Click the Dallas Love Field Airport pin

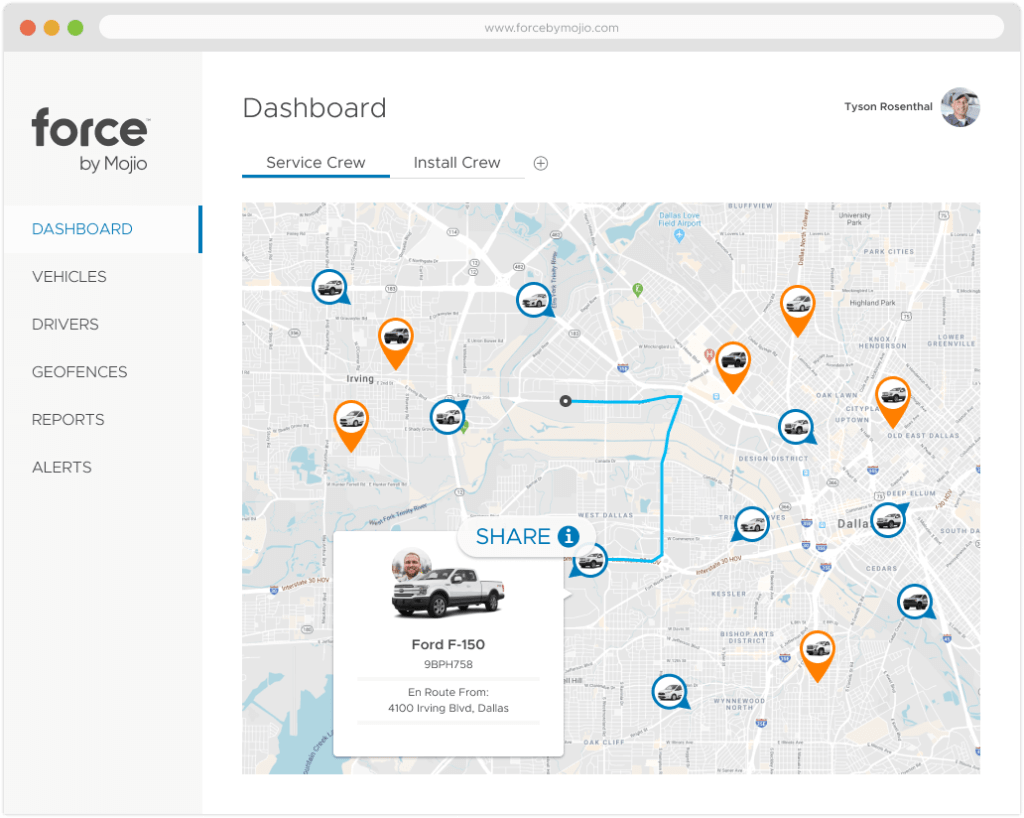point(679,236)
